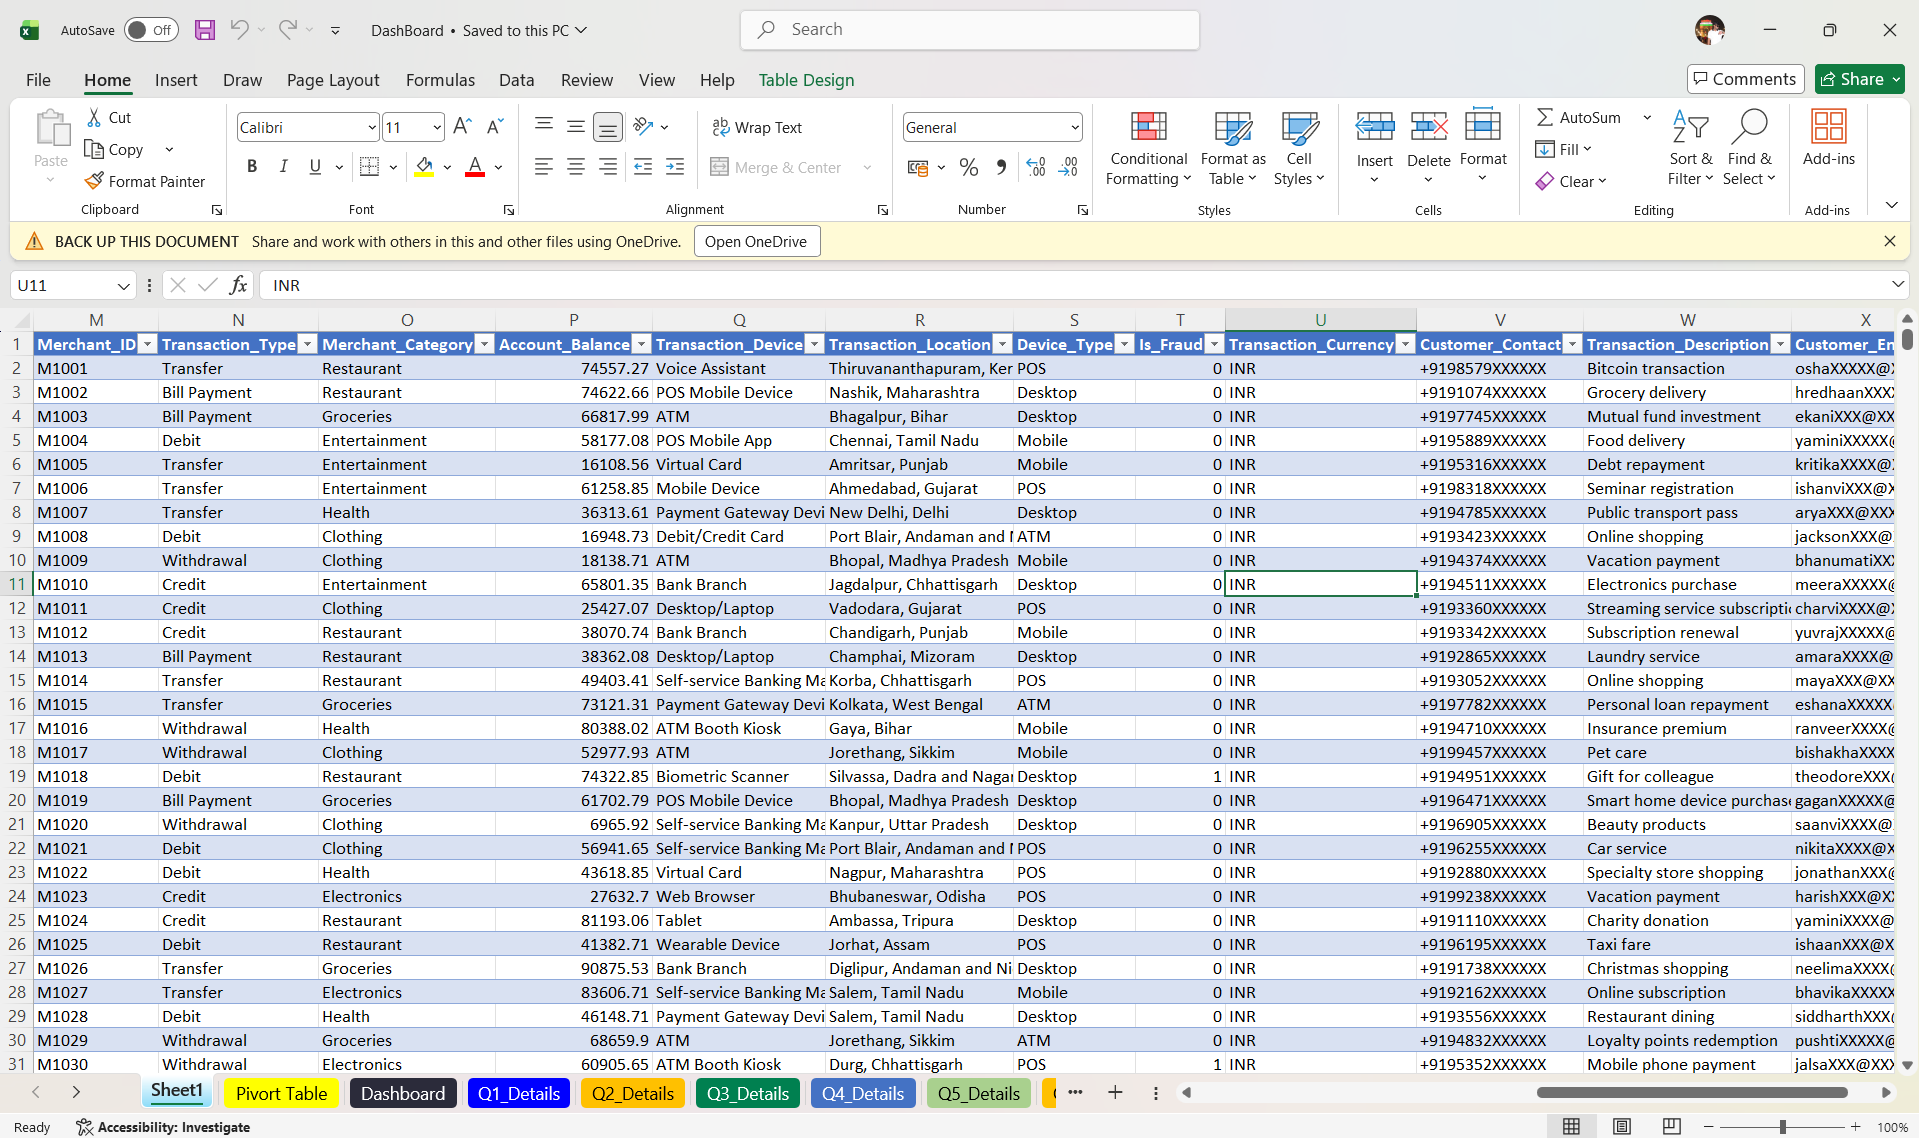Click the Cut scissors icon

pyautogui.click(x=94, y=117)
